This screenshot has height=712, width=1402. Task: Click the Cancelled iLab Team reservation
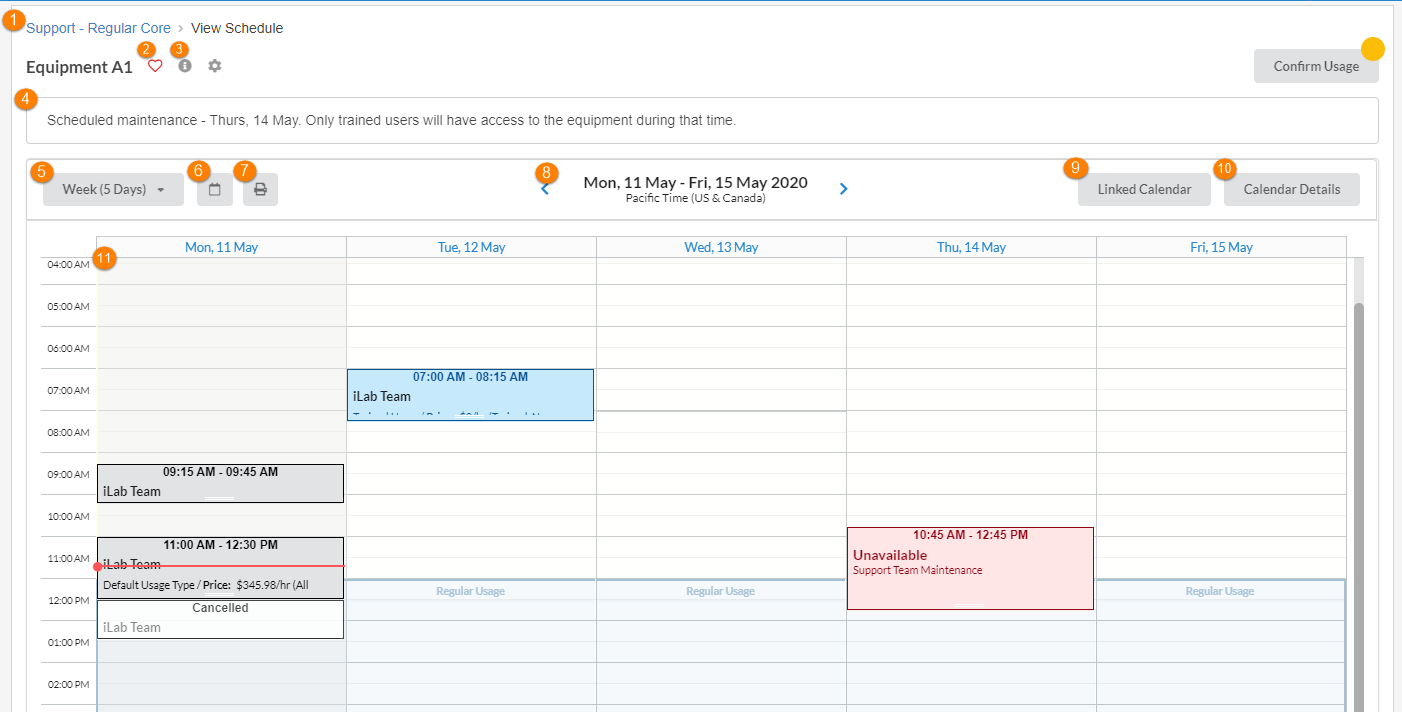(220, 619)
